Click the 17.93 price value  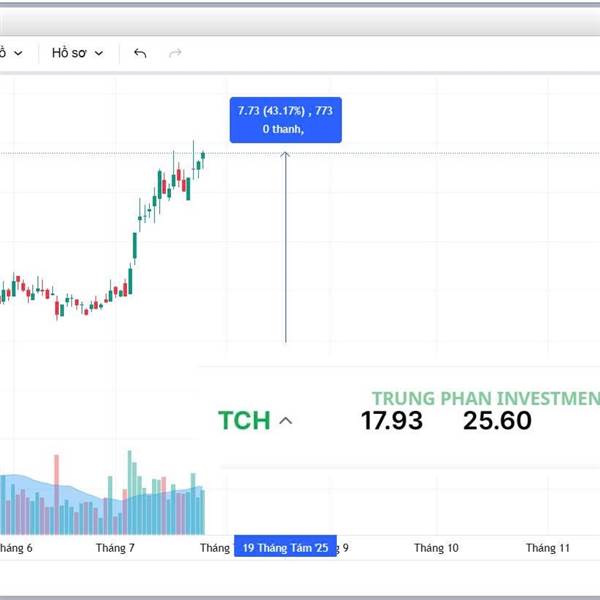pos(392,420)
